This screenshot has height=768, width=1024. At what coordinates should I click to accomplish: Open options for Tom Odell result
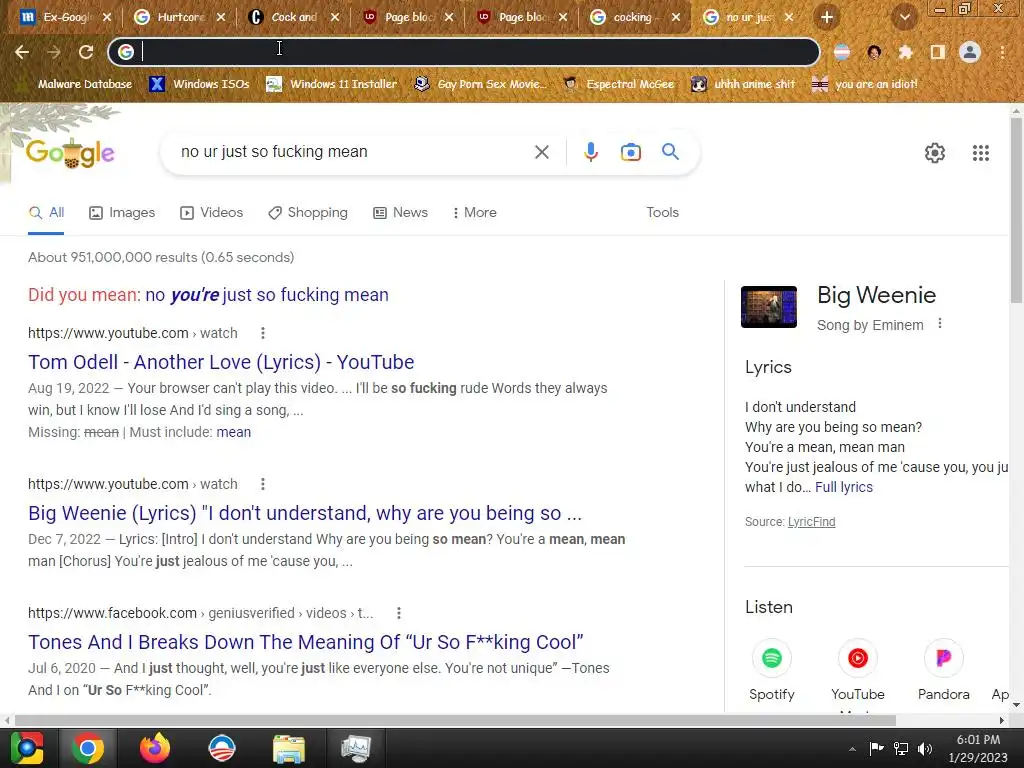pos(263,334)
